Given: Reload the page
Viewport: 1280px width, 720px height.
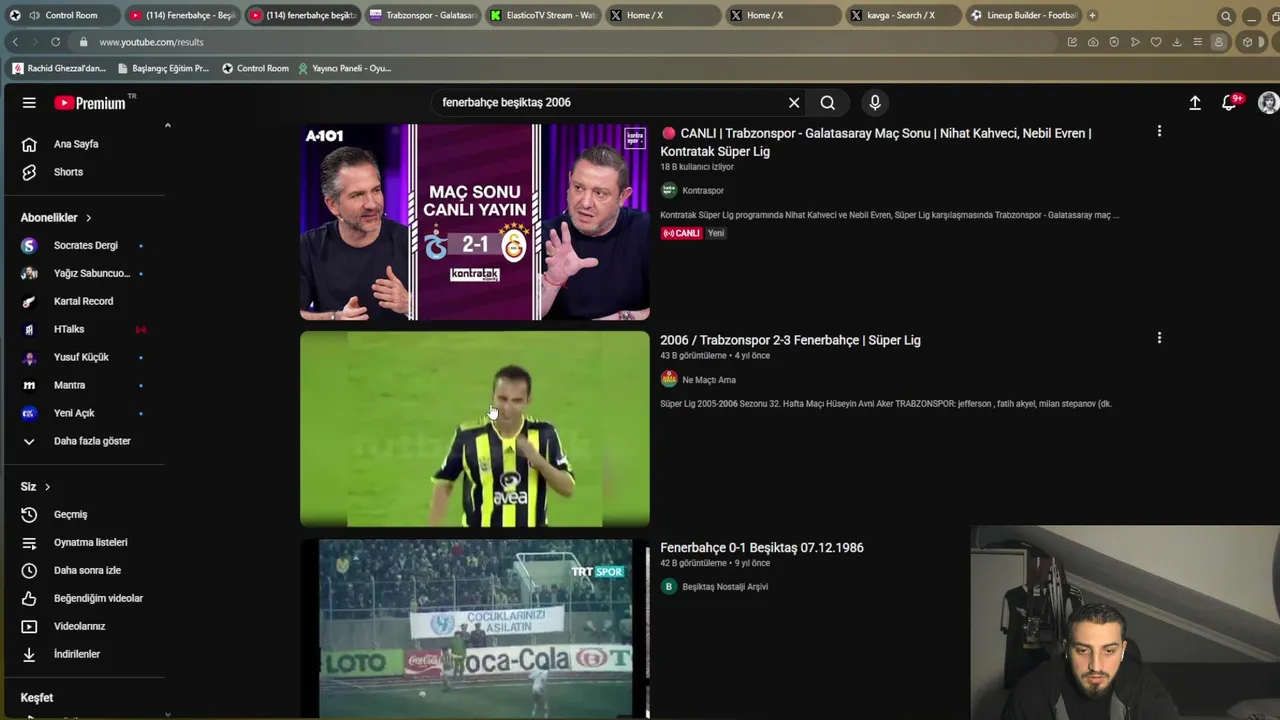Looking at the screenshot, I should pyautogui.click(x=55, y=42).
